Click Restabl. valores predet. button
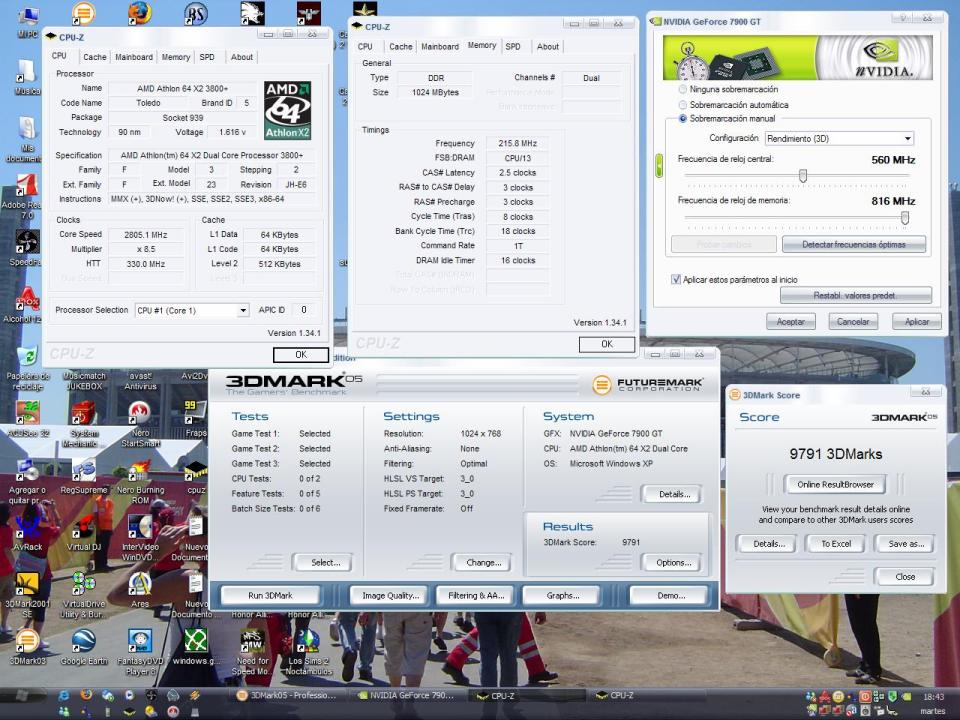 (x=855, y=295)
